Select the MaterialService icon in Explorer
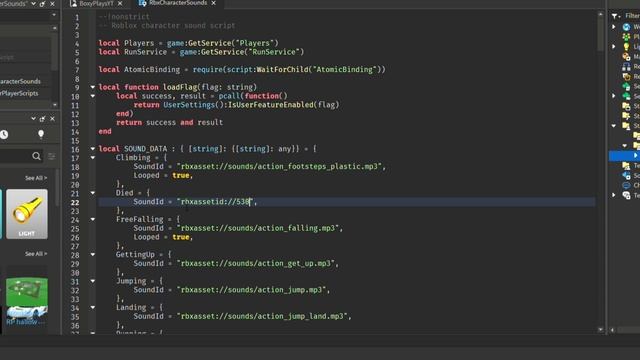The height and width of the screenshot is (360, 640). tap(626, 57)
